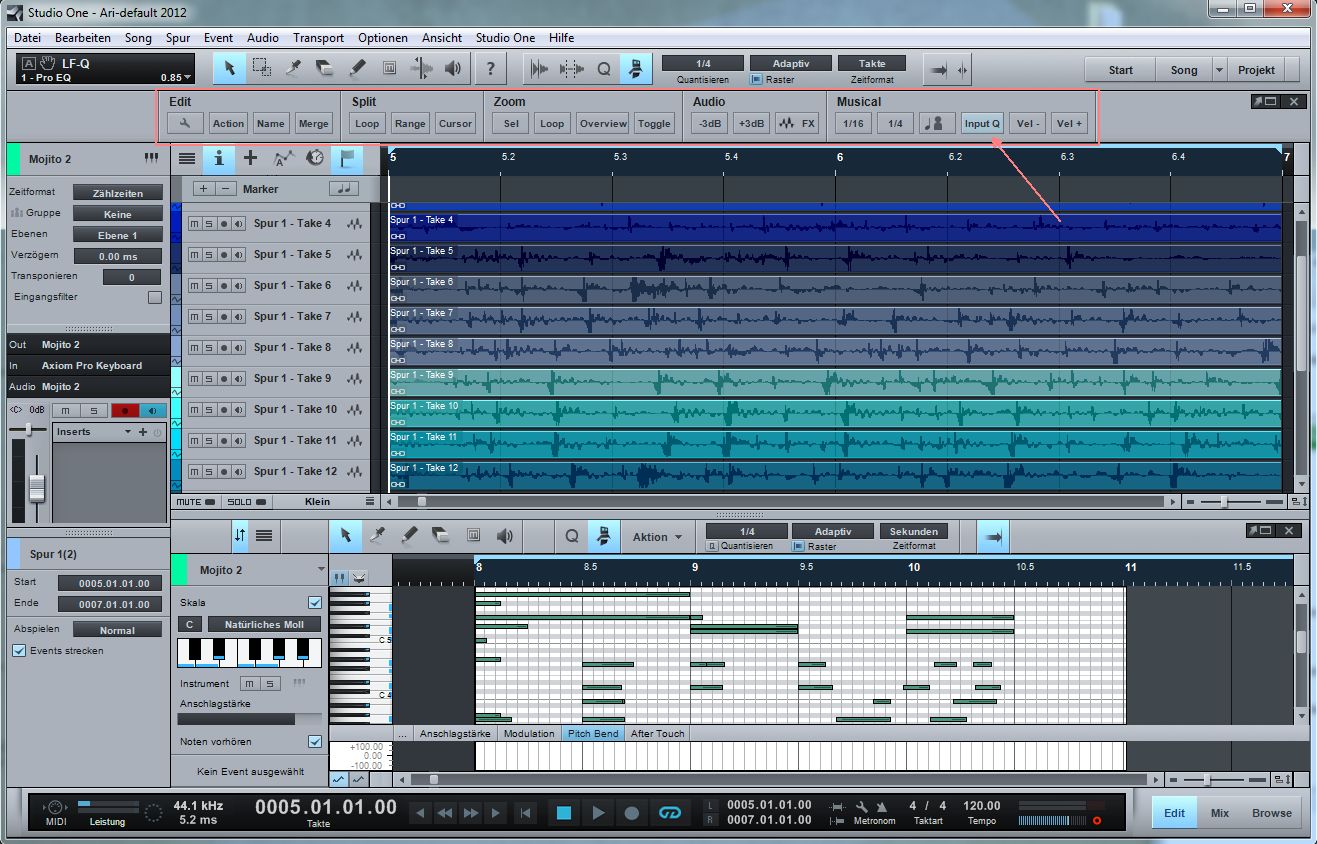
Task: Toggle the Marker track flag icon
Action: click(x=347, y=158)
